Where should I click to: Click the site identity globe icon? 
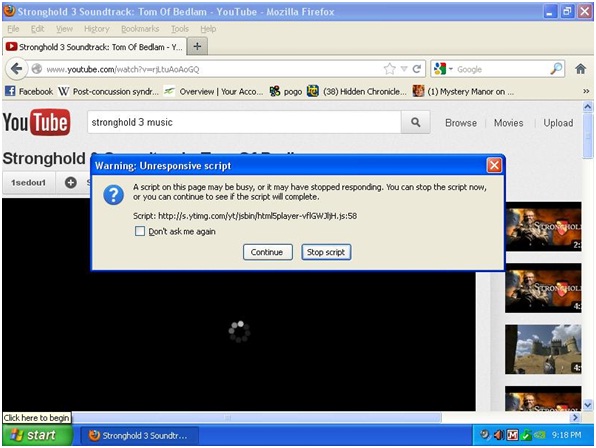(37, 69)
